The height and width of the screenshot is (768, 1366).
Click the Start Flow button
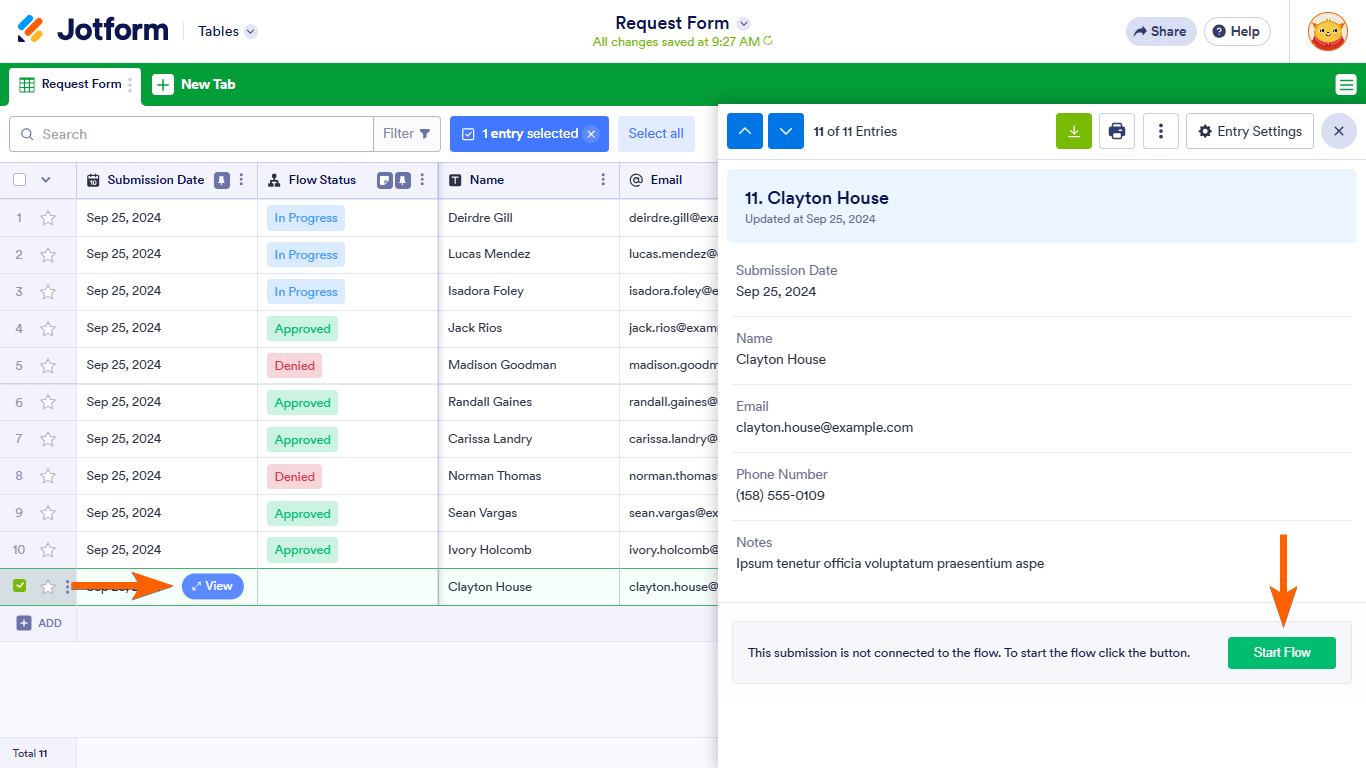(x=1281, y=653)
